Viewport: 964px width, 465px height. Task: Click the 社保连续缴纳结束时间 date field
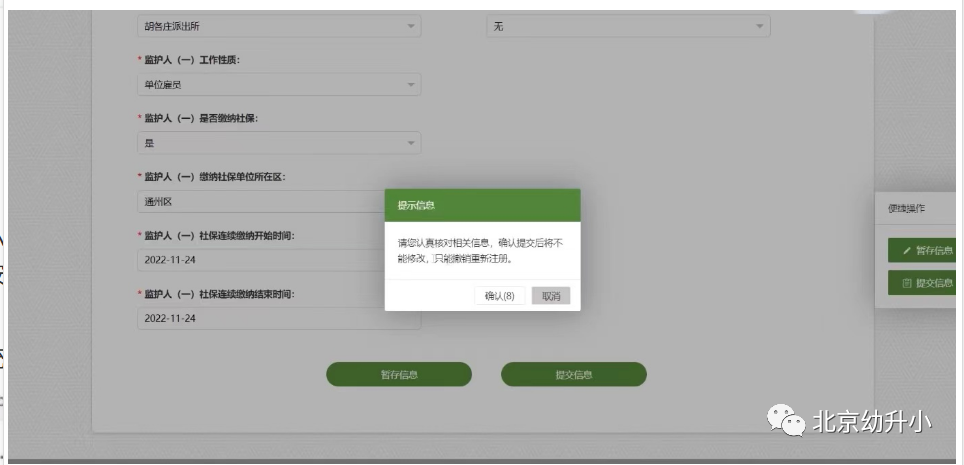point(279,319)
